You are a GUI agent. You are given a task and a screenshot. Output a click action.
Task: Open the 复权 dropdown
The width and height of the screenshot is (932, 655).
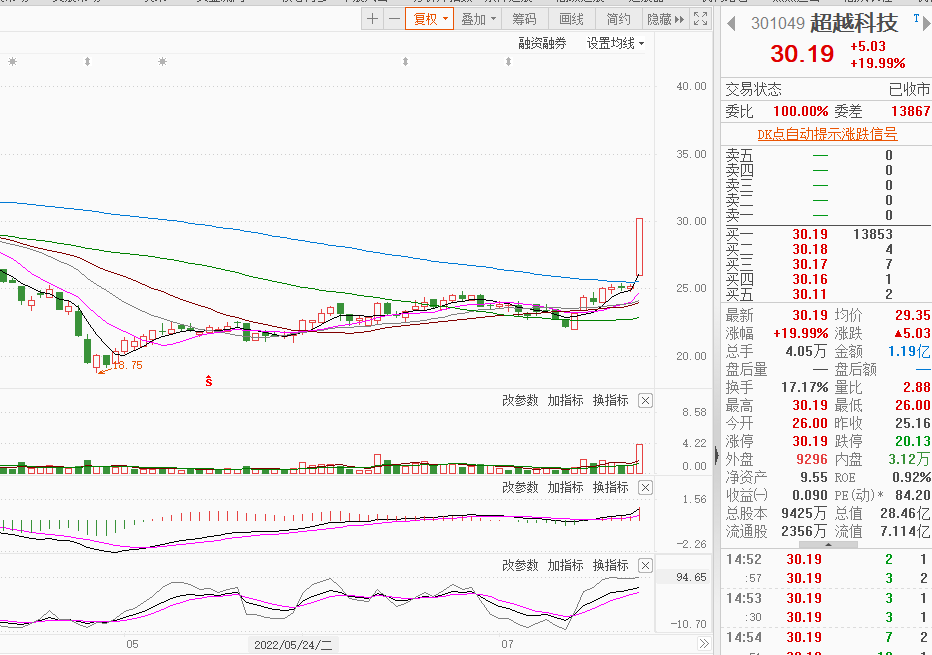pyautogui.click(x=430, y=19)
